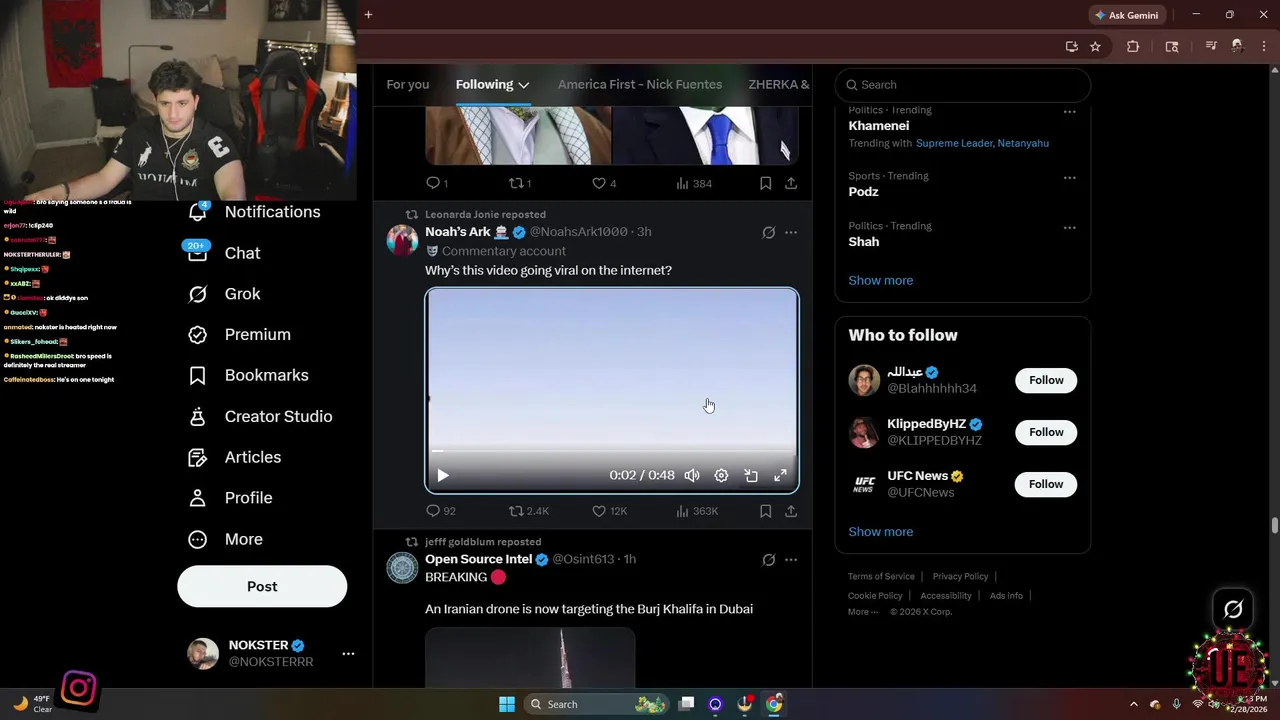Viewport: 1280px width, 720px height.
Task: Open the Open Source Intel profile name
Action: 478,559
